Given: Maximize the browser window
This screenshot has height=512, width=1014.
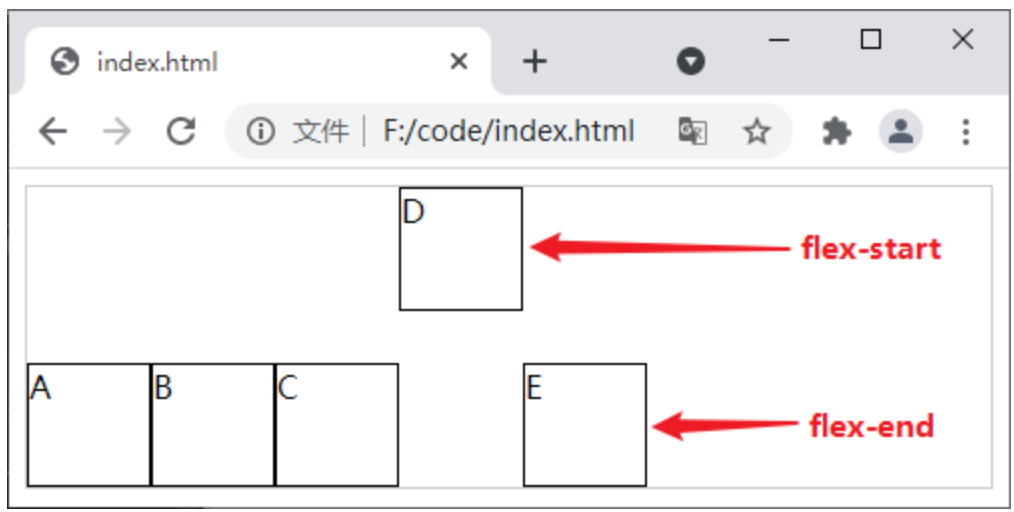Looking at the screenshot, I should pyautogui.click(x=871, y=39).
